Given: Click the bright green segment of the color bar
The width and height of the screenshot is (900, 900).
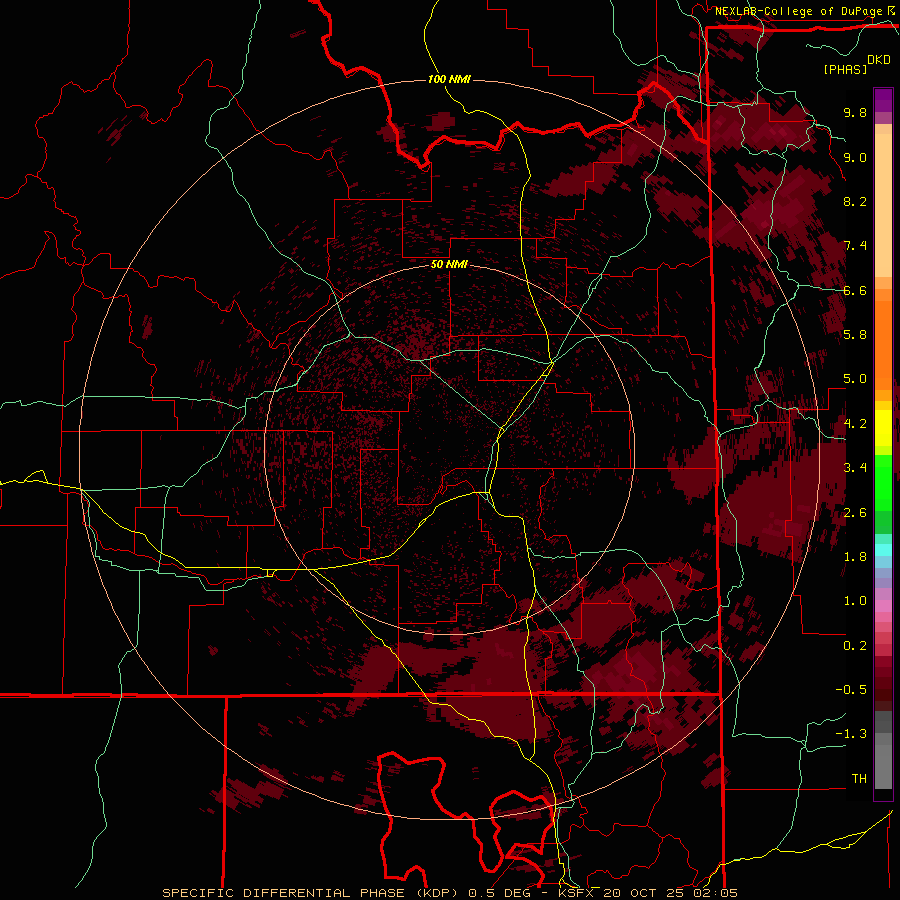Looking at the screenshot, I should [x=883, y=482].
